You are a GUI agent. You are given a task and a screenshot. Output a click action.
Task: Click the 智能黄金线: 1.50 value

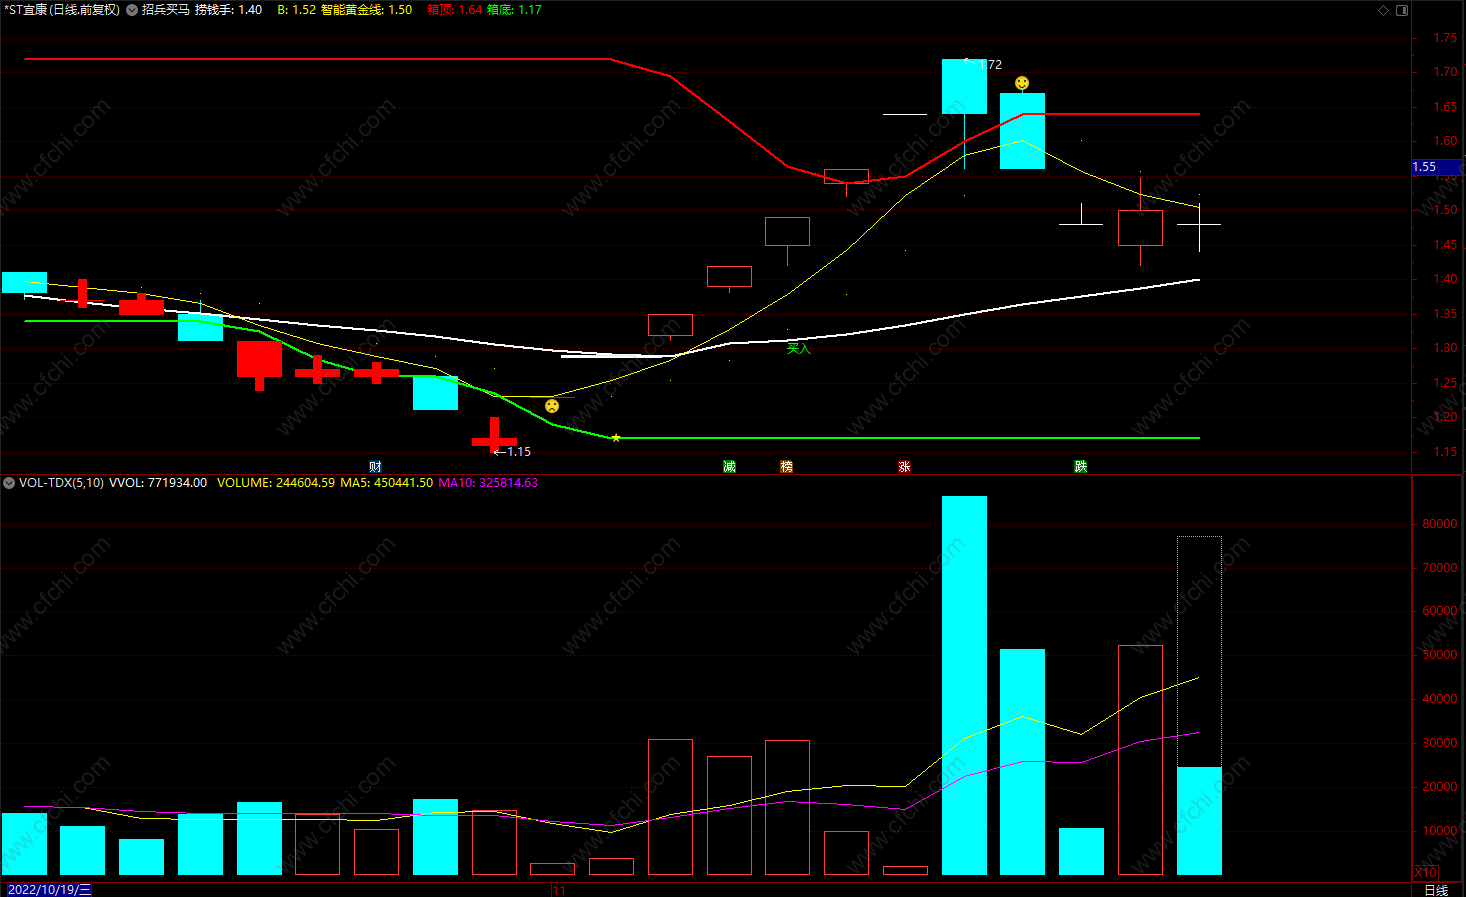(x=366, y=10)
